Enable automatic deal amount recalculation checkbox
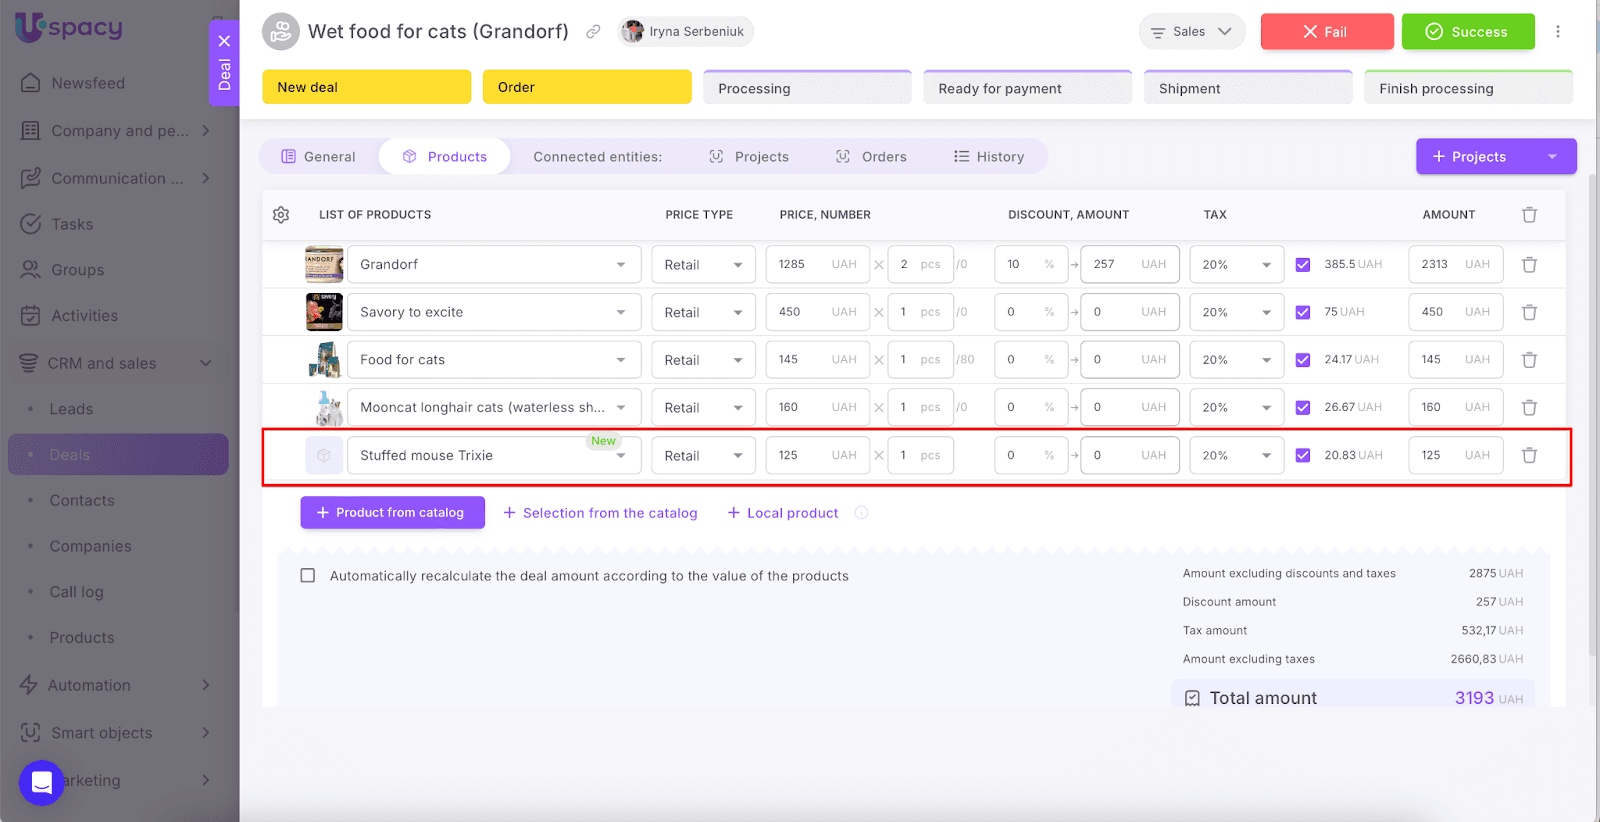Viewport: 1600px width, 822px height. (x=308, y=576)
